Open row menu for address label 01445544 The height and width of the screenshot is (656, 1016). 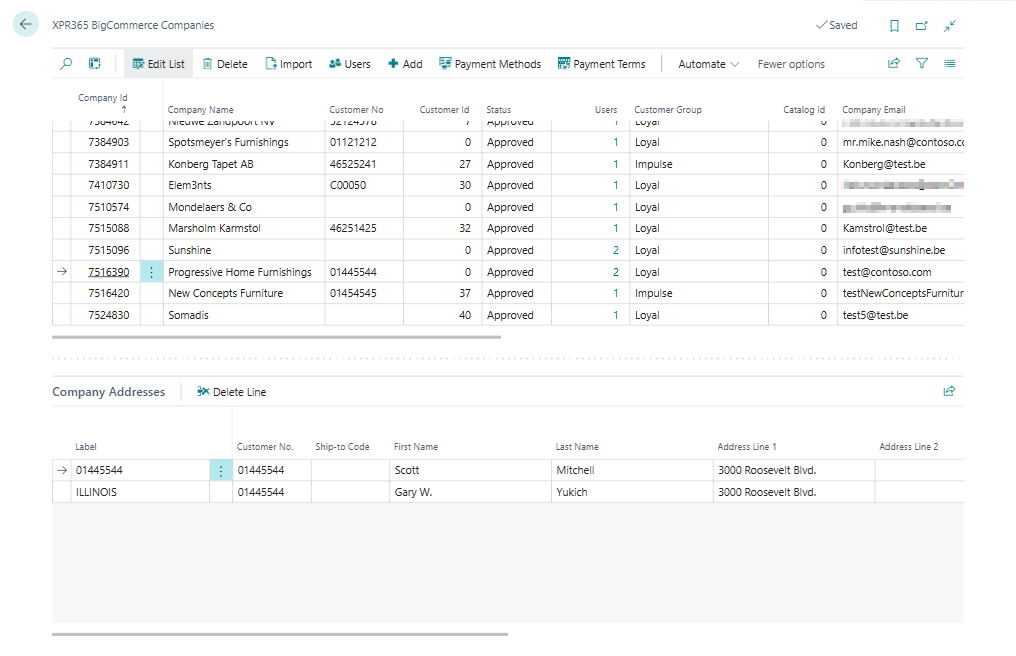click(x=221, y=471)
